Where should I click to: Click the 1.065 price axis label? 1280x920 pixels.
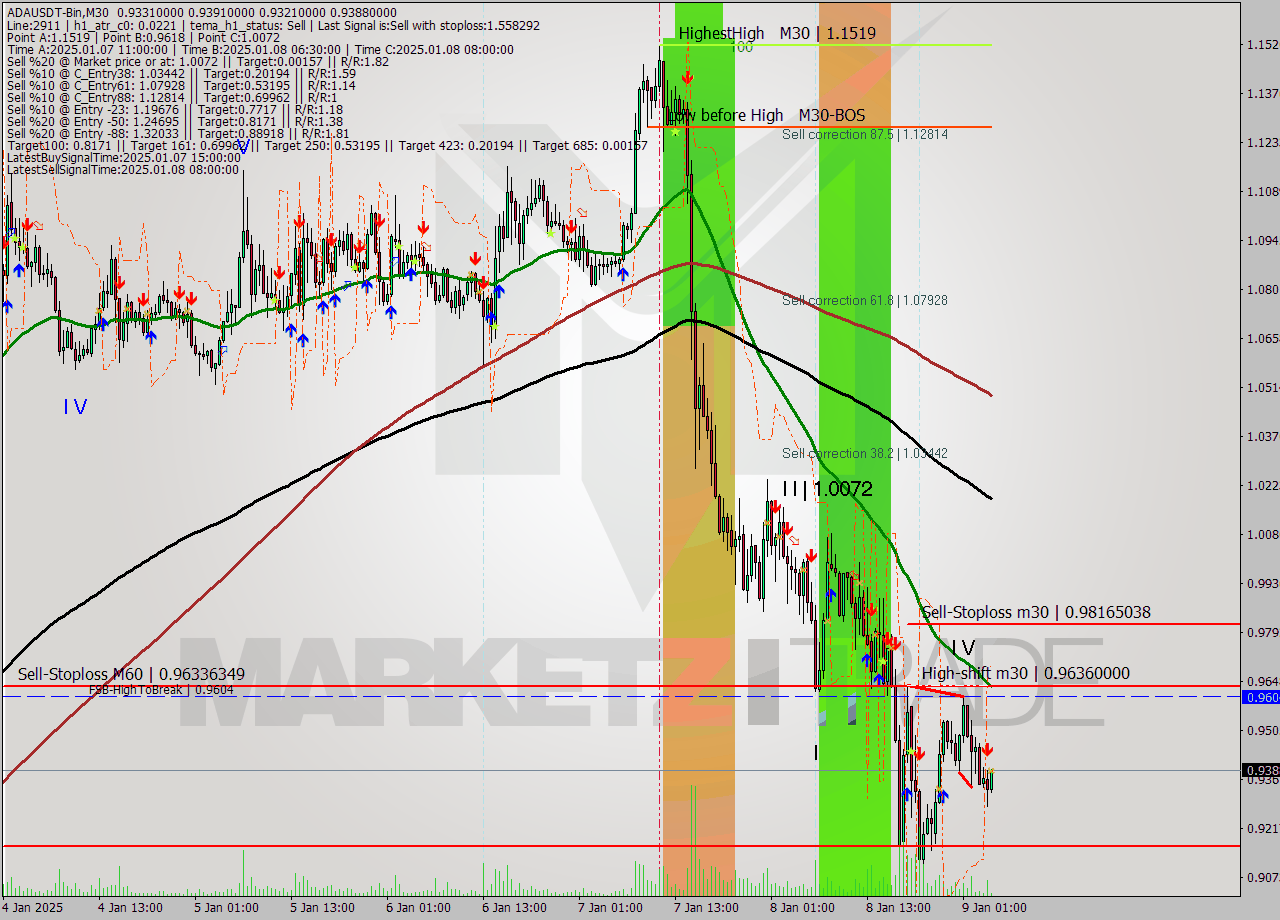pyautogui.click(x=1261, y=338)
